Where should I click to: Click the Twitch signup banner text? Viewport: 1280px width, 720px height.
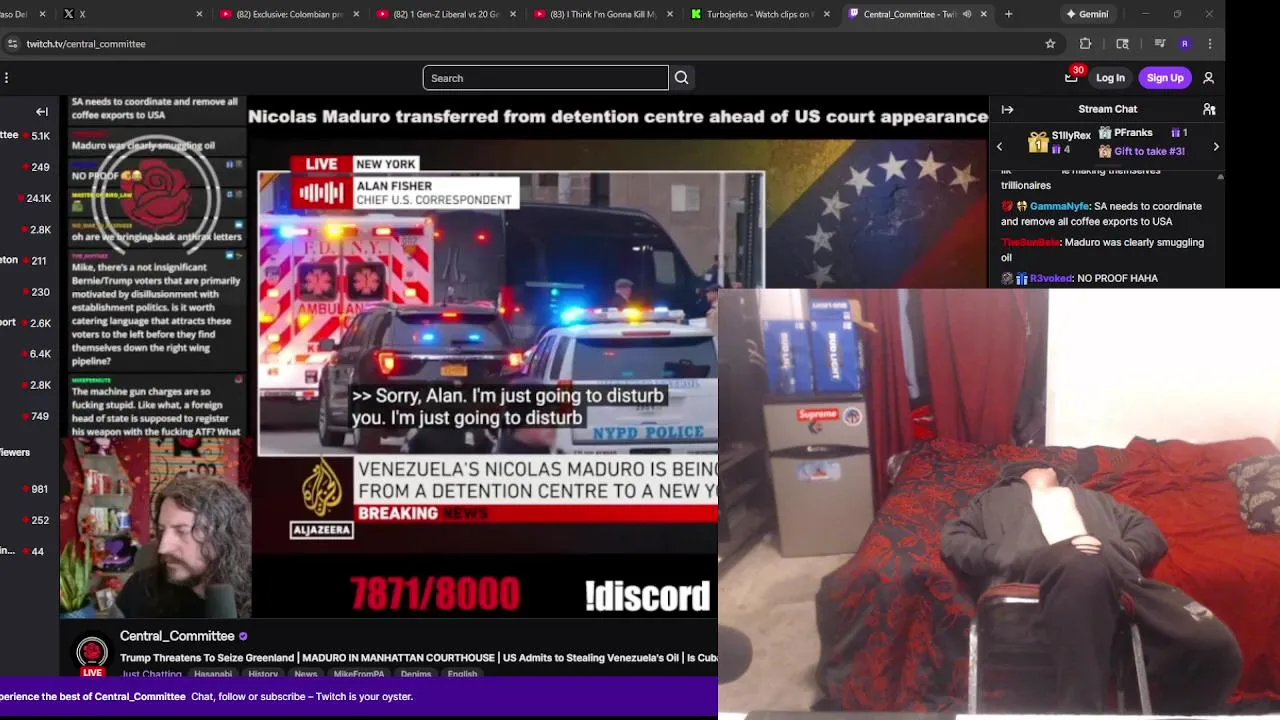click(206, 696)
